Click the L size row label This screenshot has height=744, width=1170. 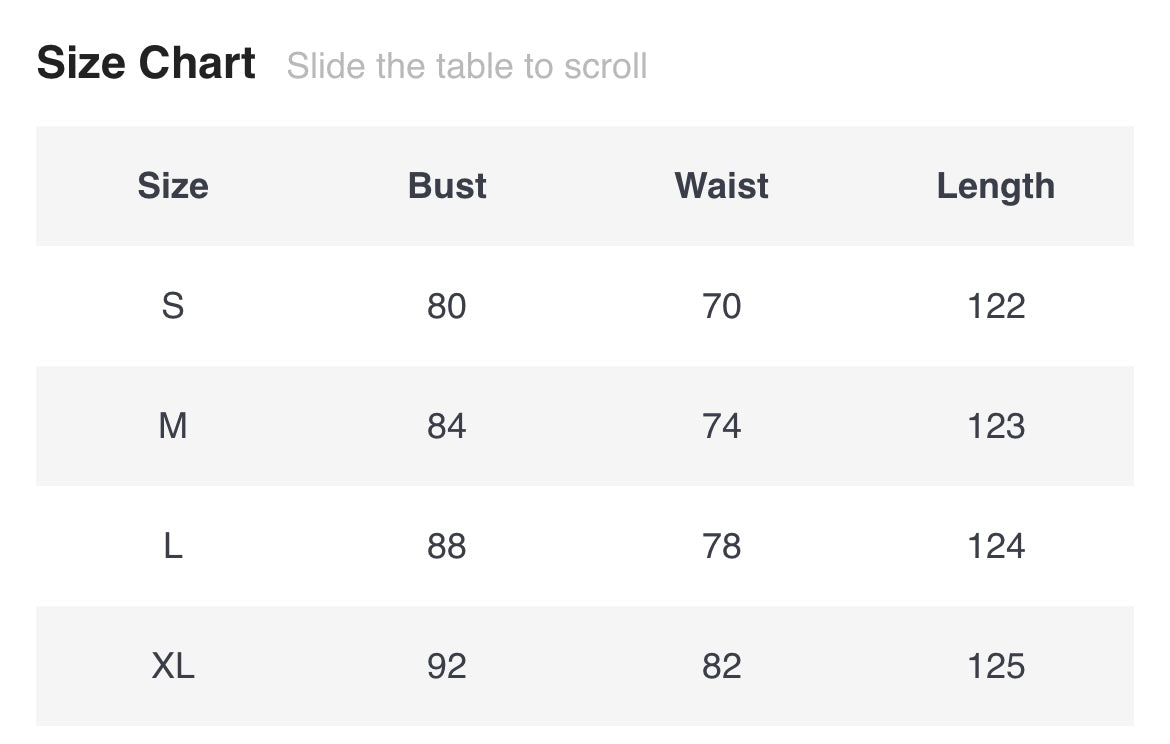(173, 546)
